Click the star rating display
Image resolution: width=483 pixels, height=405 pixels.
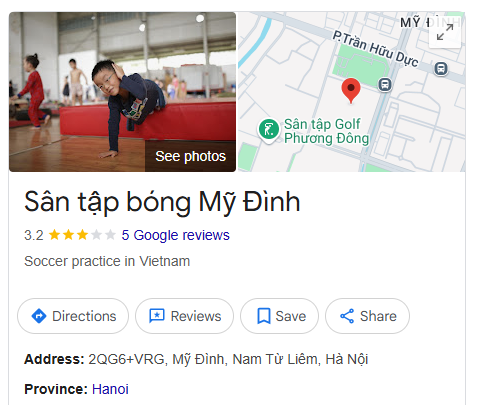[82, 235]
